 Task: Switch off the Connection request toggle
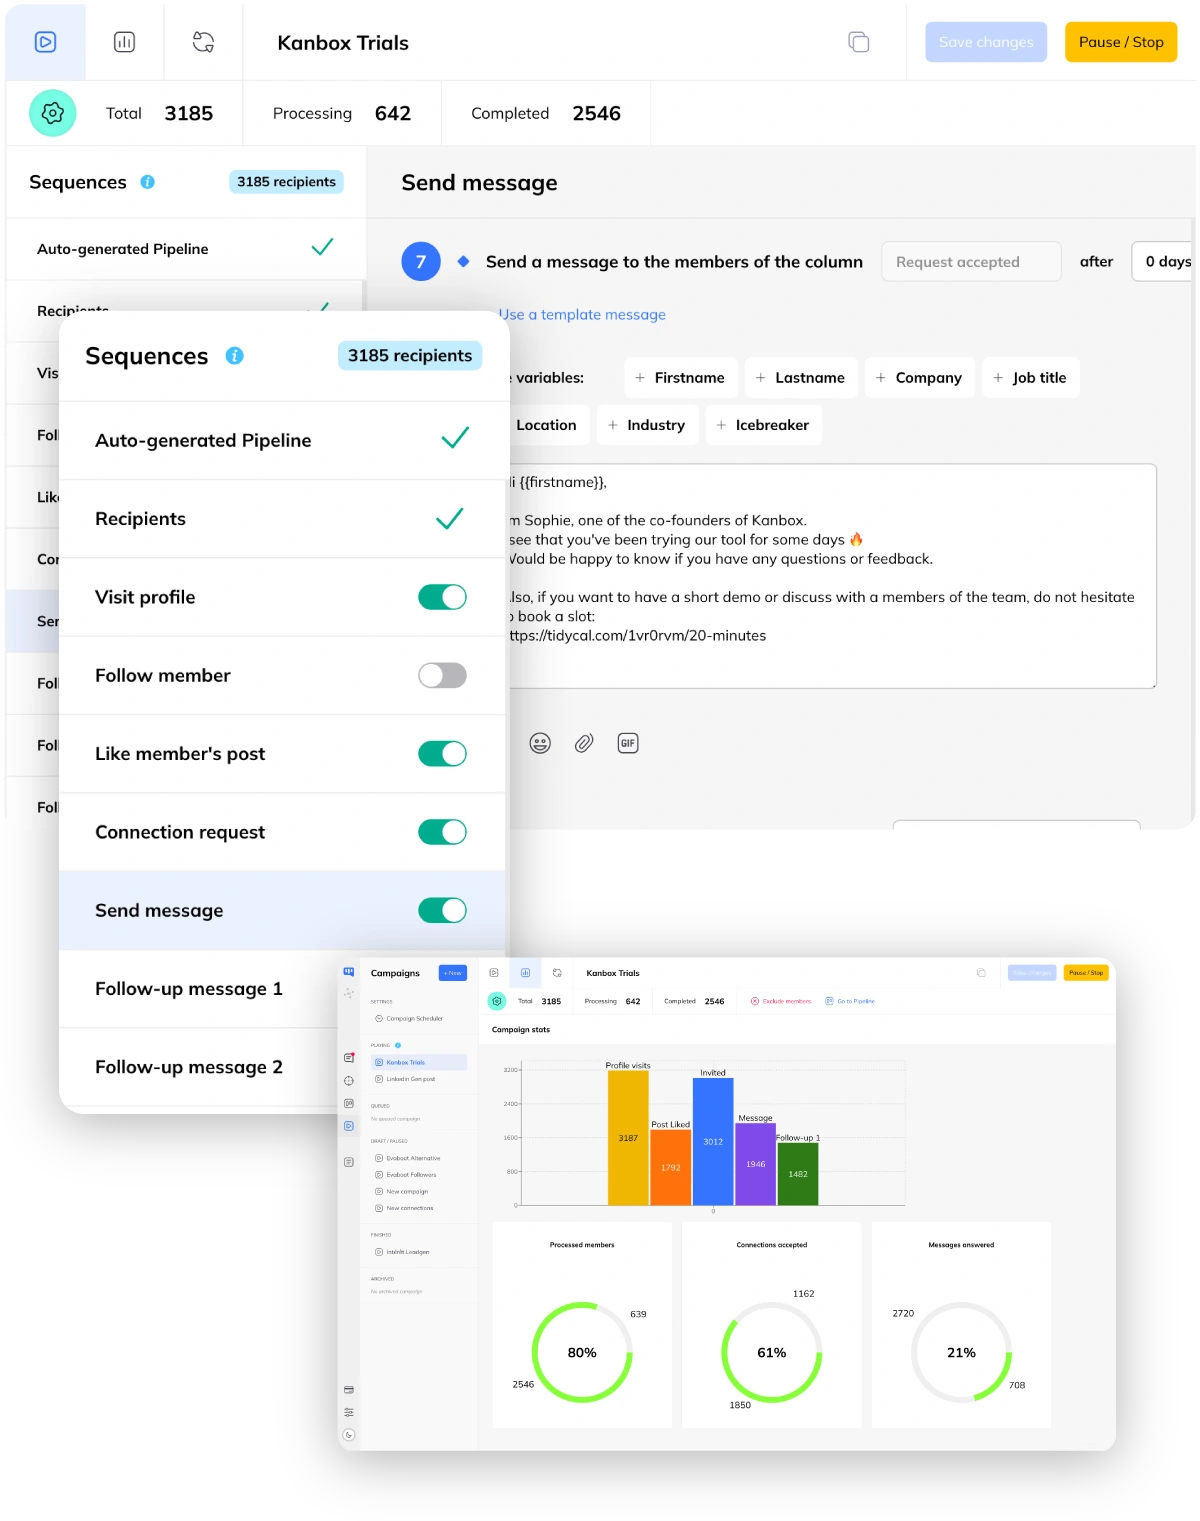click(442, 832)
